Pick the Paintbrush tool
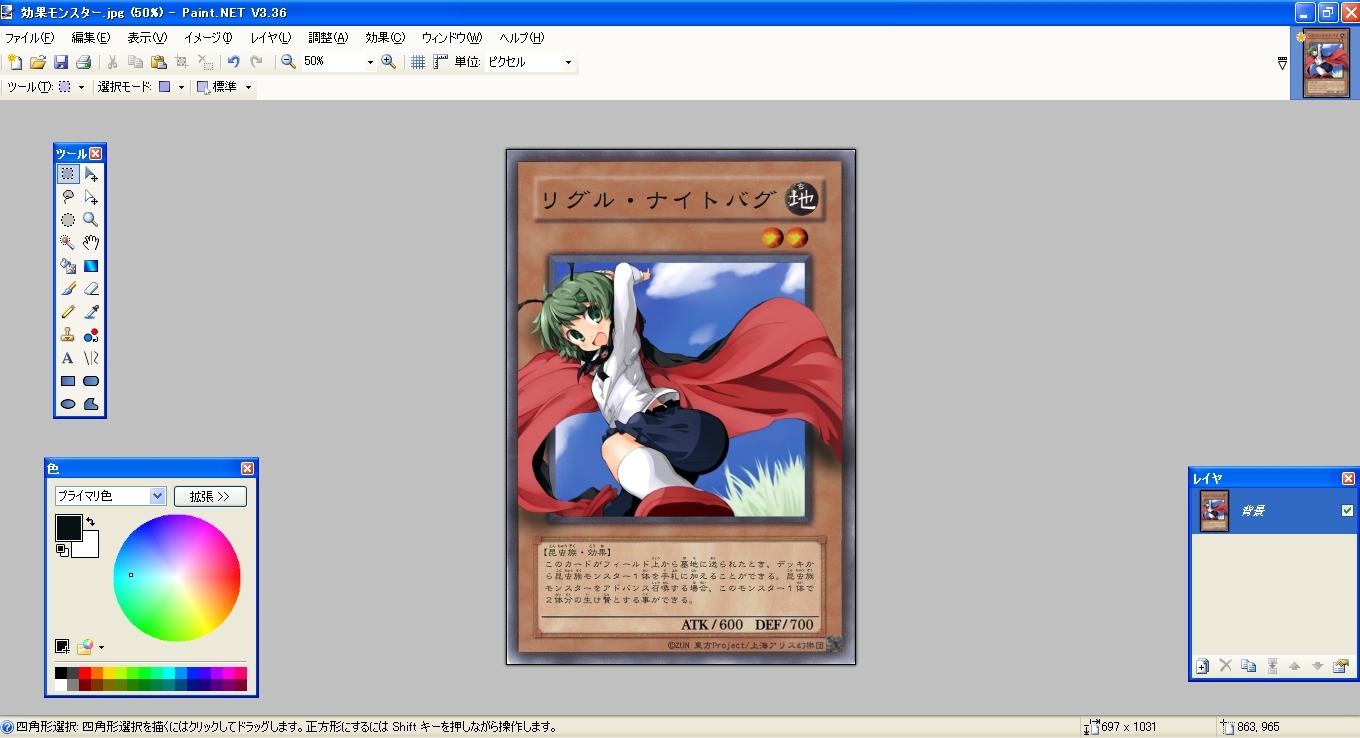This screenshot has width=1360, height=738. click(68, 289)
